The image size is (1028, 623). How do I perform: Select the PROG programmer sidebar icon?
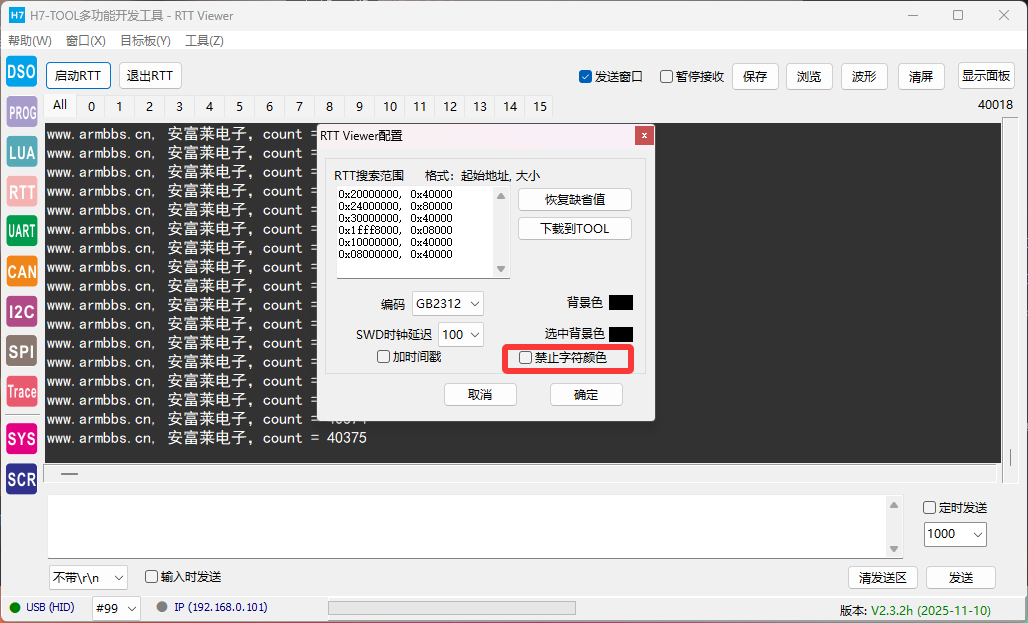click(21, 112)
